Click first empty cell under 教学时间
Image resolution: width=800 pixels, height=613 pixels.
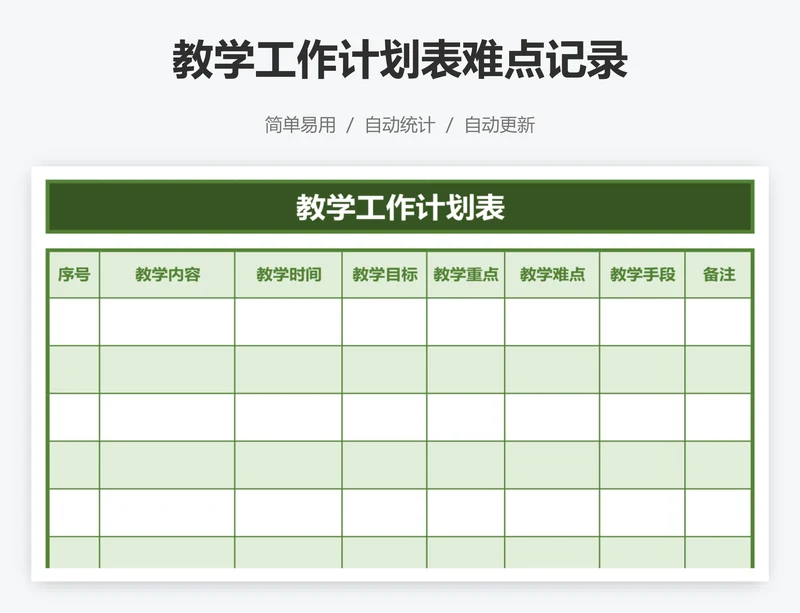coord(289,322)
